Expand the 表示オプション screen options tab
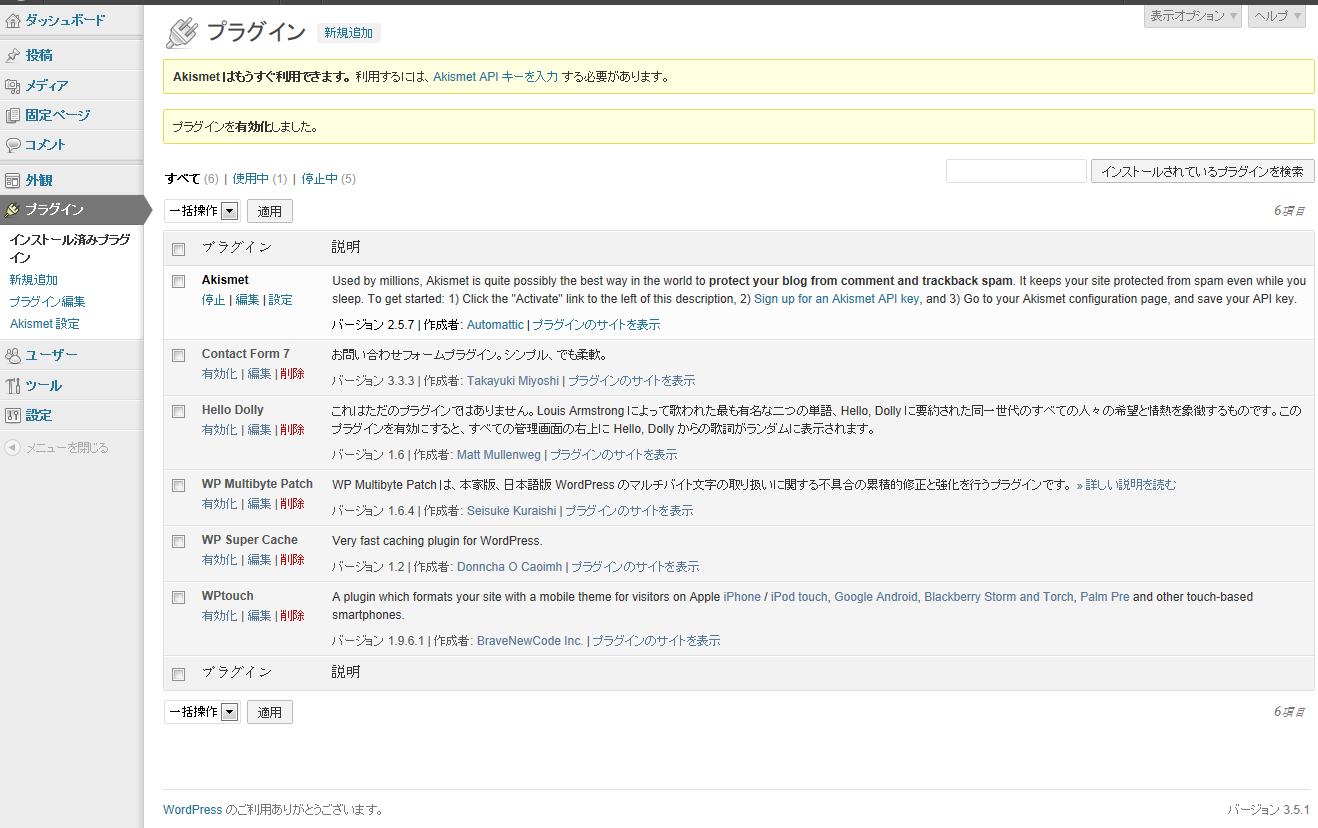The height and width of the screenshot is (828, 1318). pyautogui.click(x=1193, y=16)
